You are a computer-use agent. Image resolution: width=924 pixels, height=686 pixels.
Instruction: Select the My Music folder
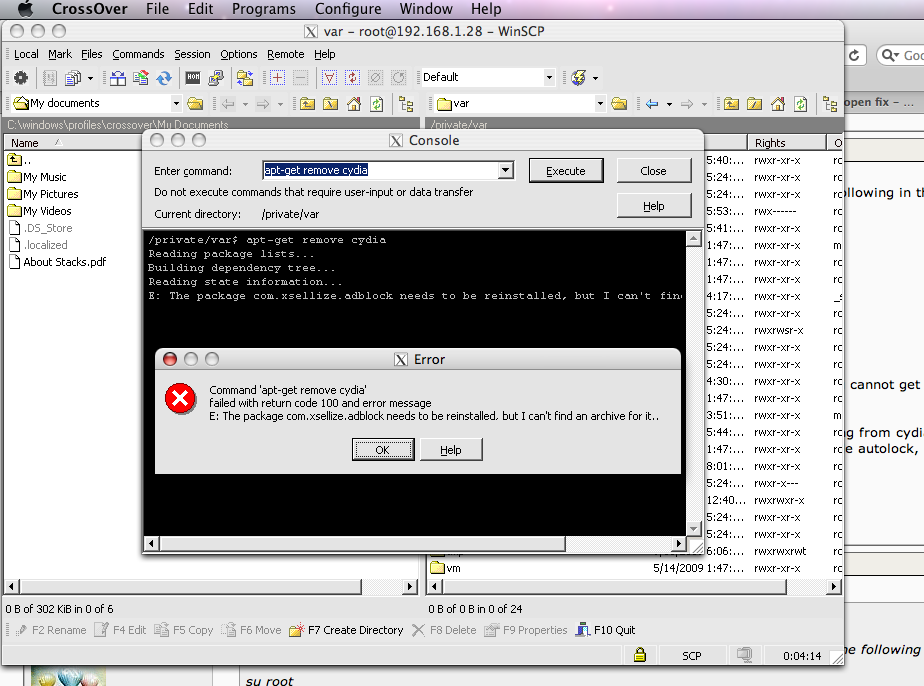pyautogui.click(x=38, y=177)
